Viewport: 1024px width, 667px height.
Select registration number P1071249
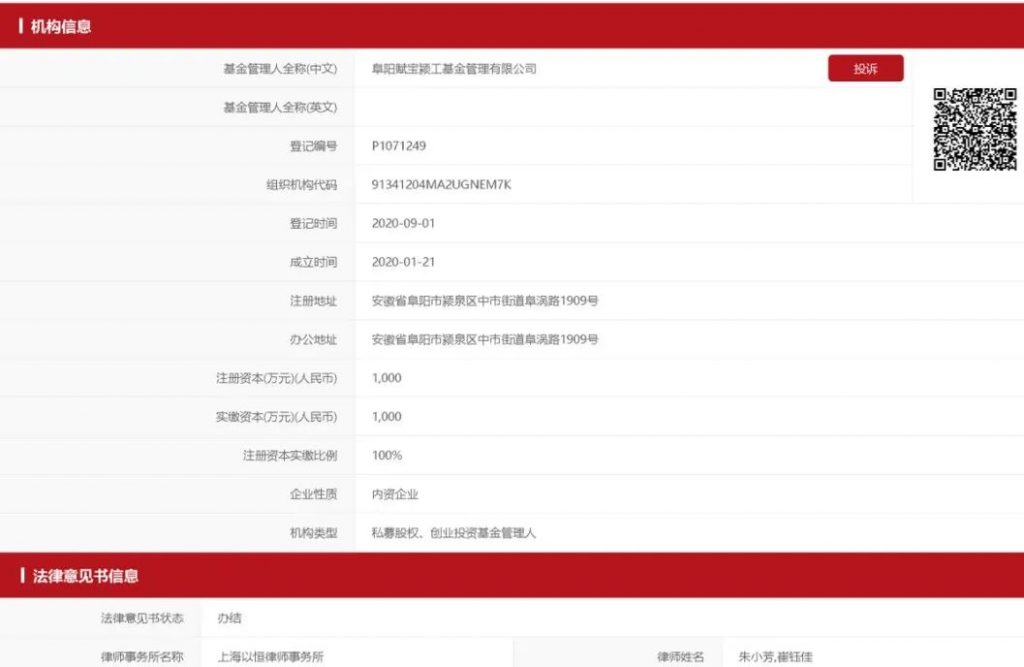click(398, 146)
